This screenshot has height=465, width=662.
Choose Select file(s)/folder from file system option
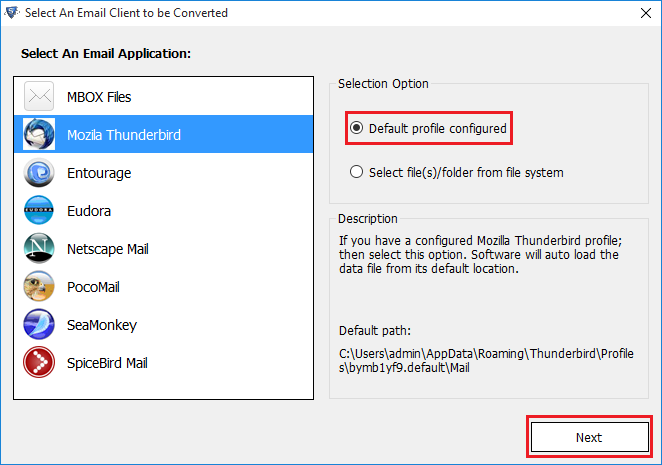356,173
